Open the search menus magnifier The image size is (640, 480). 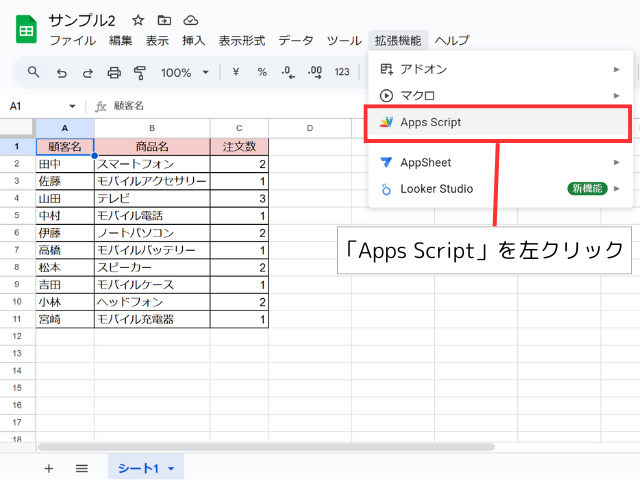tap(33, 73)
